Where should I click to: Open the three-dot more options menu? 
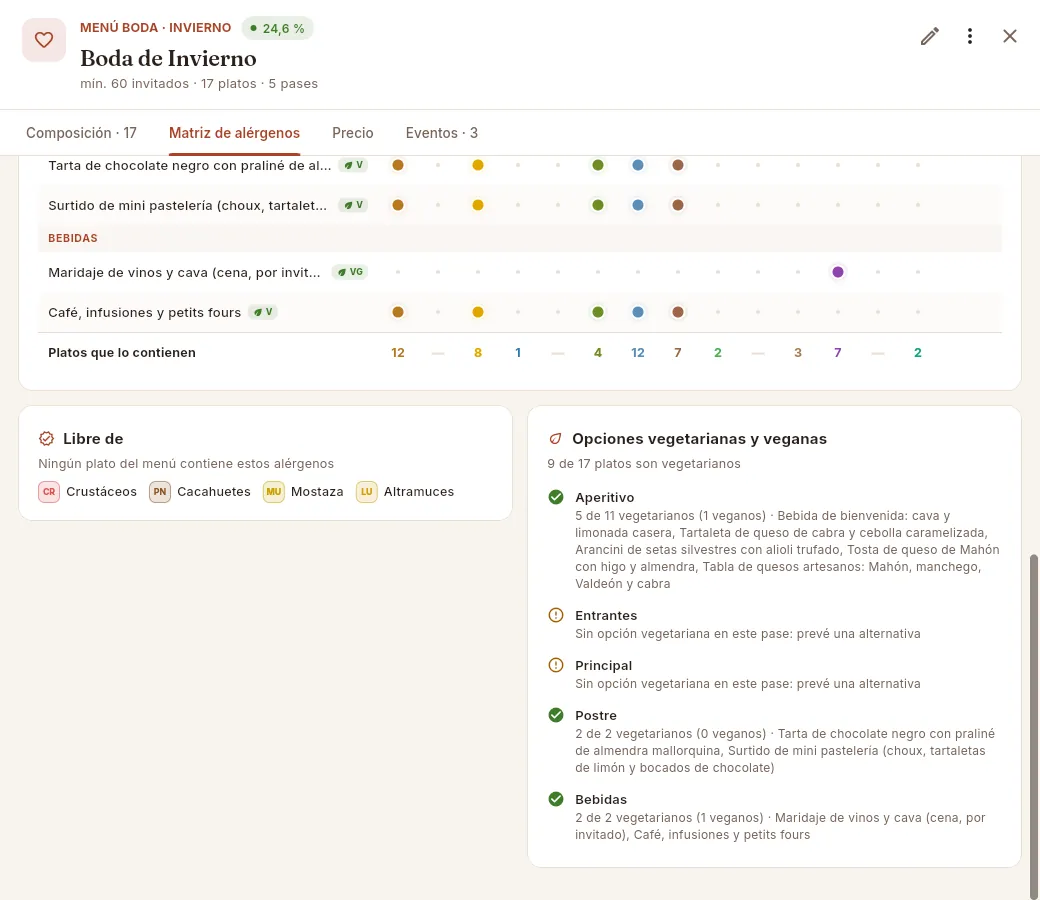point(970,36)
